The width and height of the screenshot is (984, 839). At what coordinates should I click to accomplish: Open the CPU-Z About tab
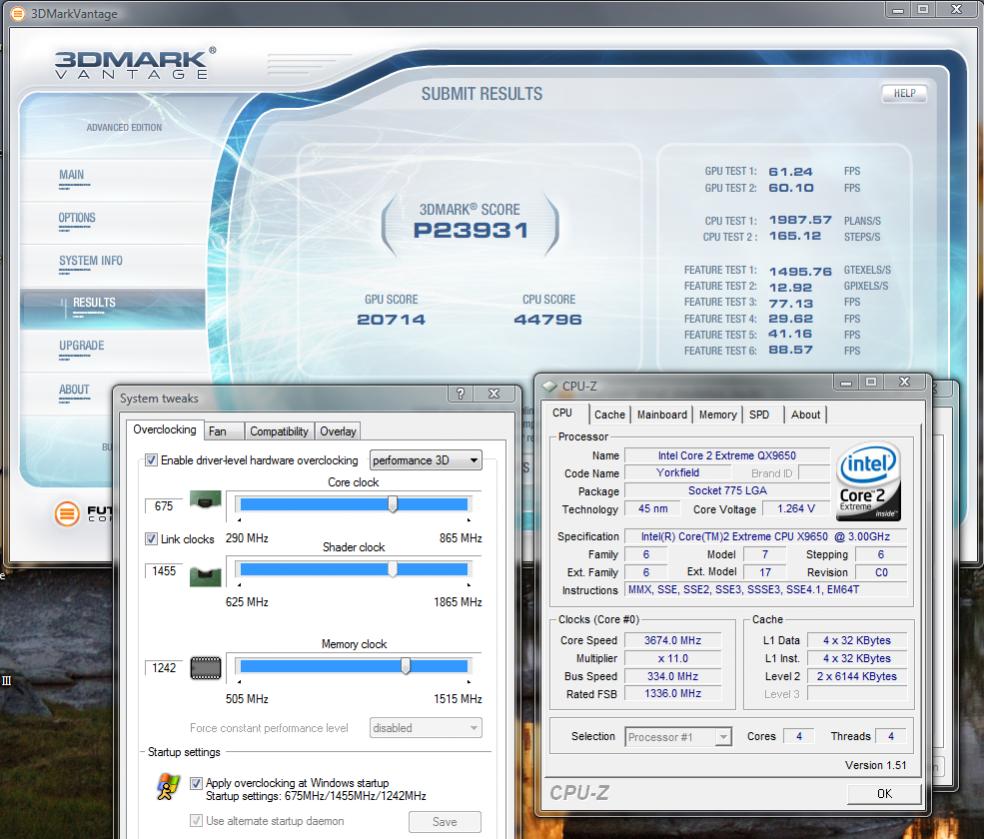coord(806,415)
